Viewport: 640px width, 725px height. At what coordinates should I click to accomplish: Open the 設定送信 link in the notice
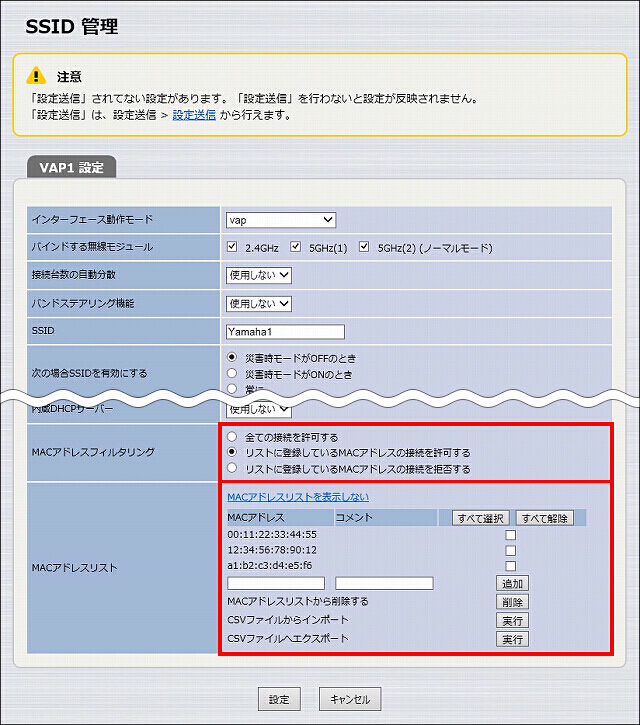pyautogui.click(x=194, y=115)
